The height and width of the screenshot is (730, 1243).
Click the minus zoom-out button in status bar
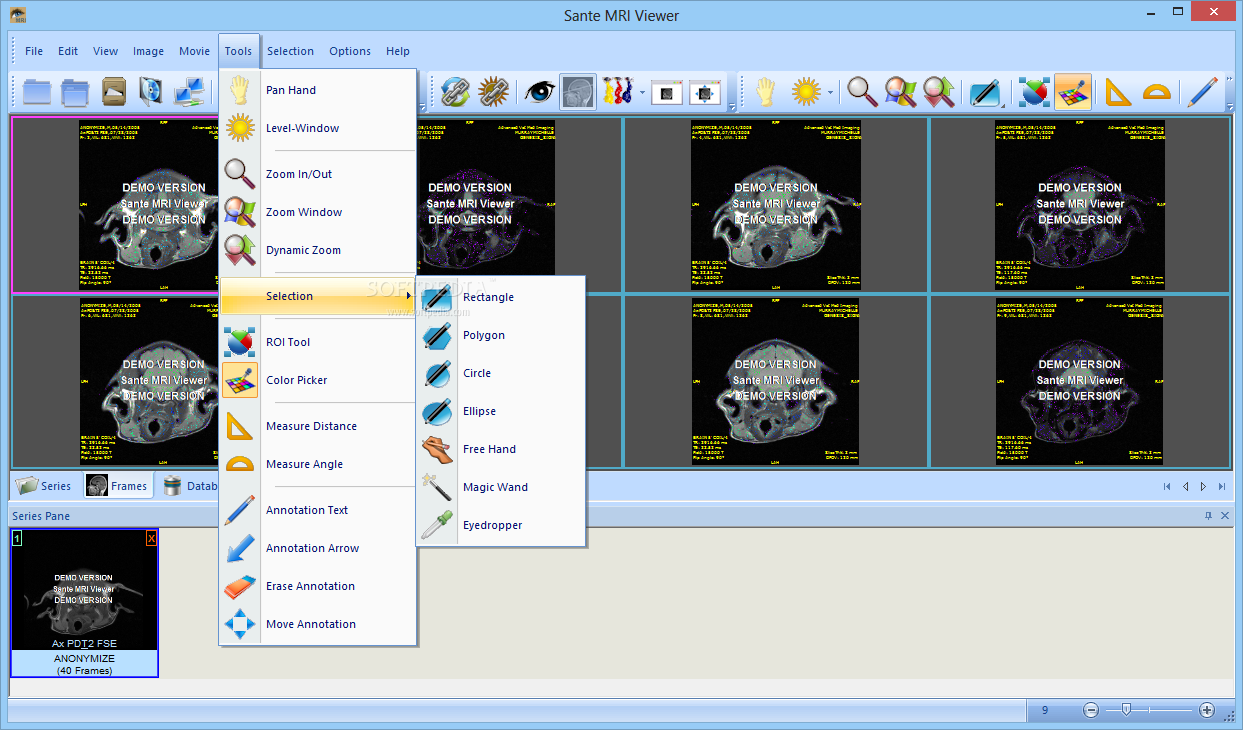point(1091,710)
